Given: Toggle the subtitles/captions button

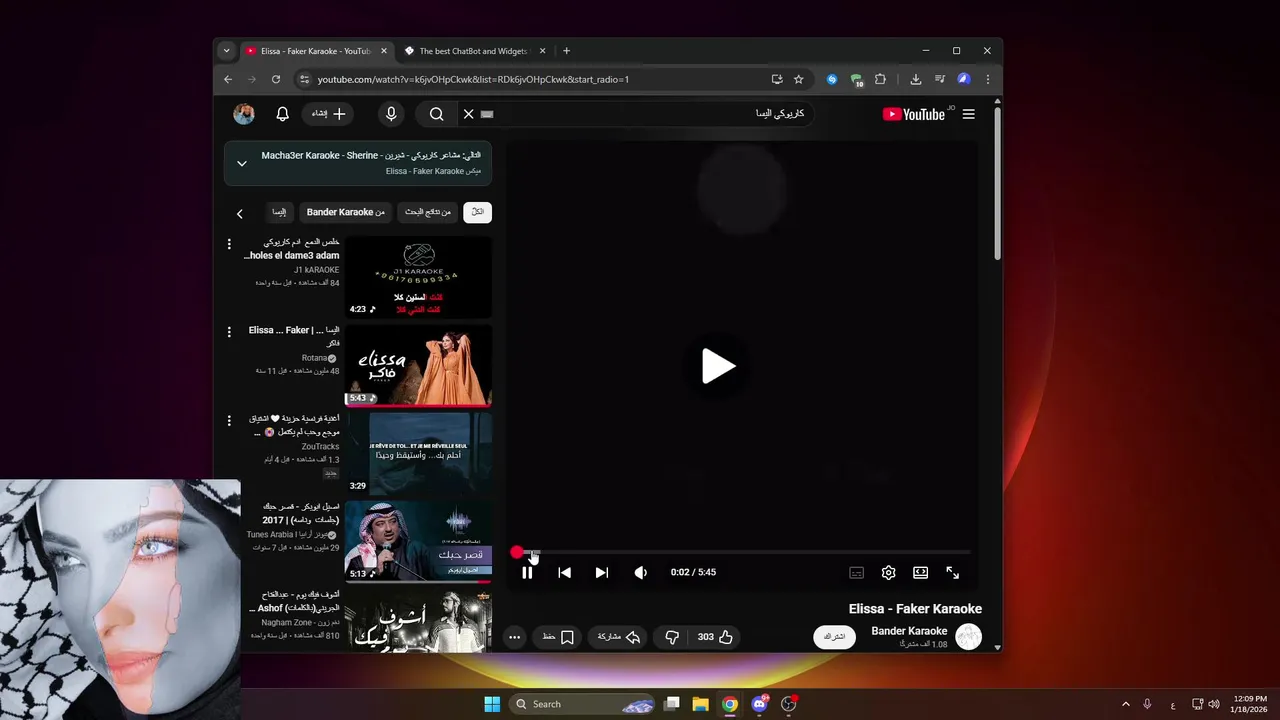Looking at the screenshot, I should click(x=856, y=572).
